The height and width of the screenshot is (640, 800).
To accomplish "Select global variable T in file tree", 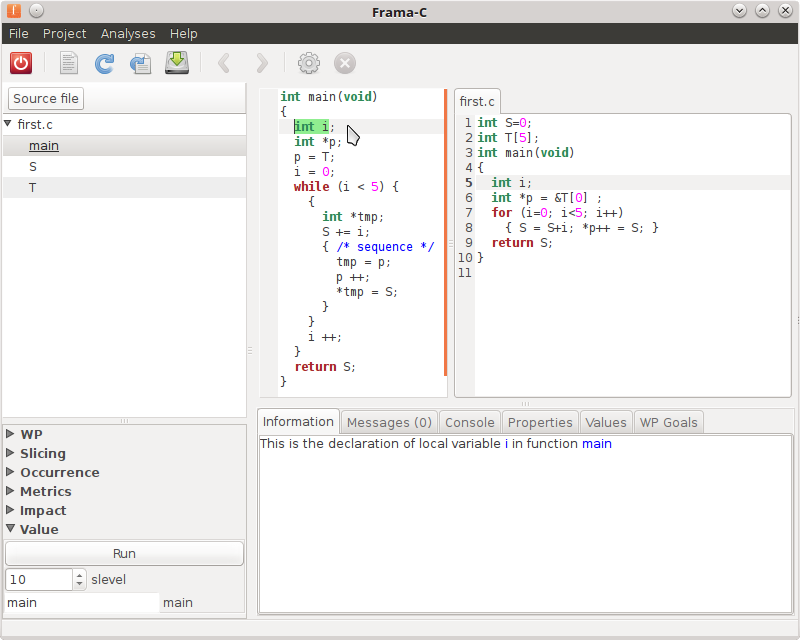I will pyautogui.click(x=33, y=188).
